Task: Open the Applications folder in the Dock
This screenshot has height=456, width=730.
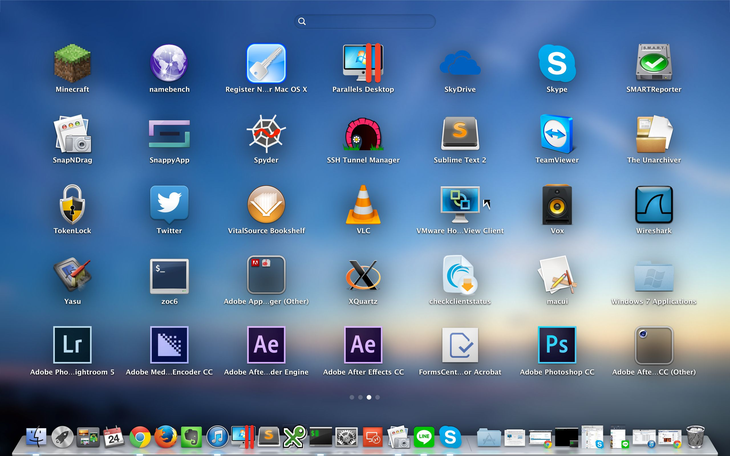Action: point(489,438)
